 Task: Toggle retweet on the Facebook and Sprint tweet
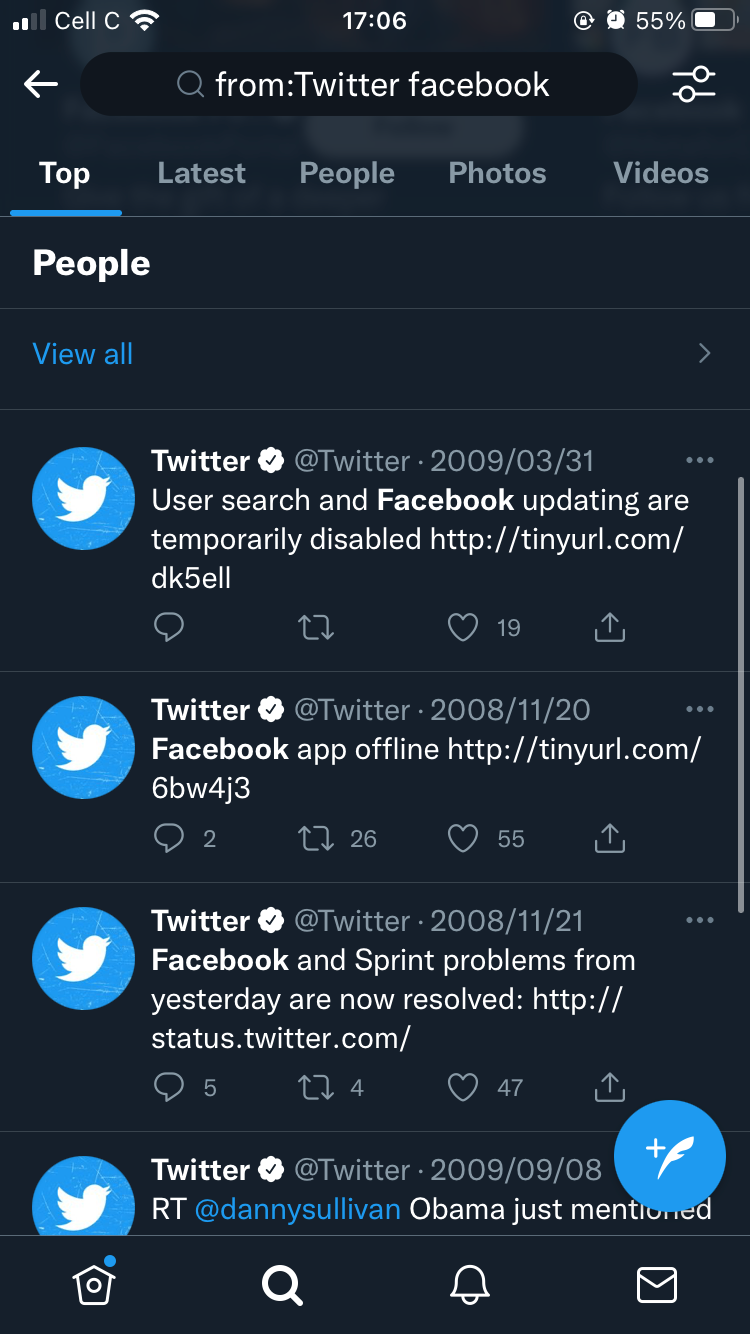tap(316, 1087)
